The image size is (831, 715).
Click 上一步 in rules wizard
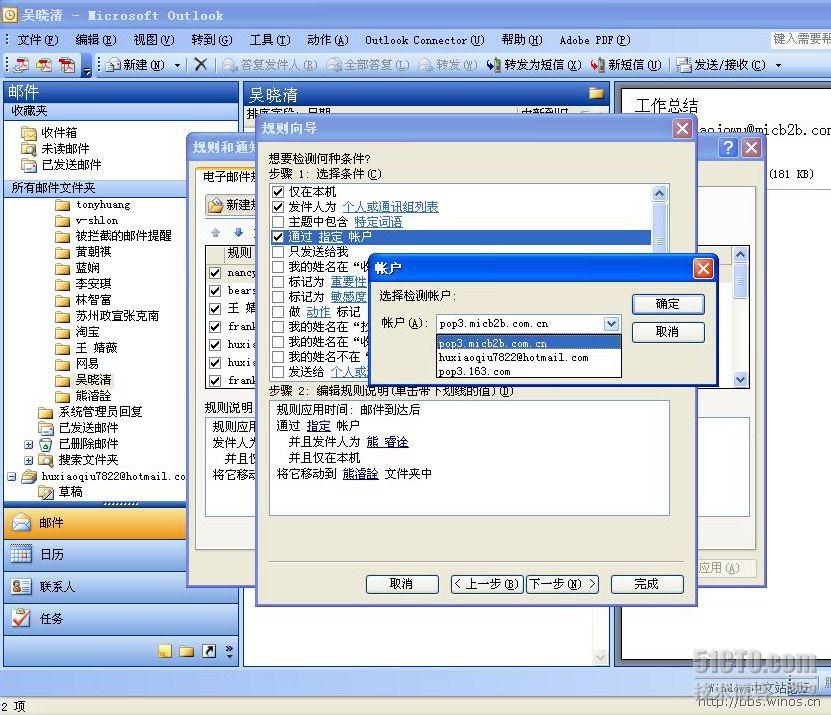[x=487, y=584]
